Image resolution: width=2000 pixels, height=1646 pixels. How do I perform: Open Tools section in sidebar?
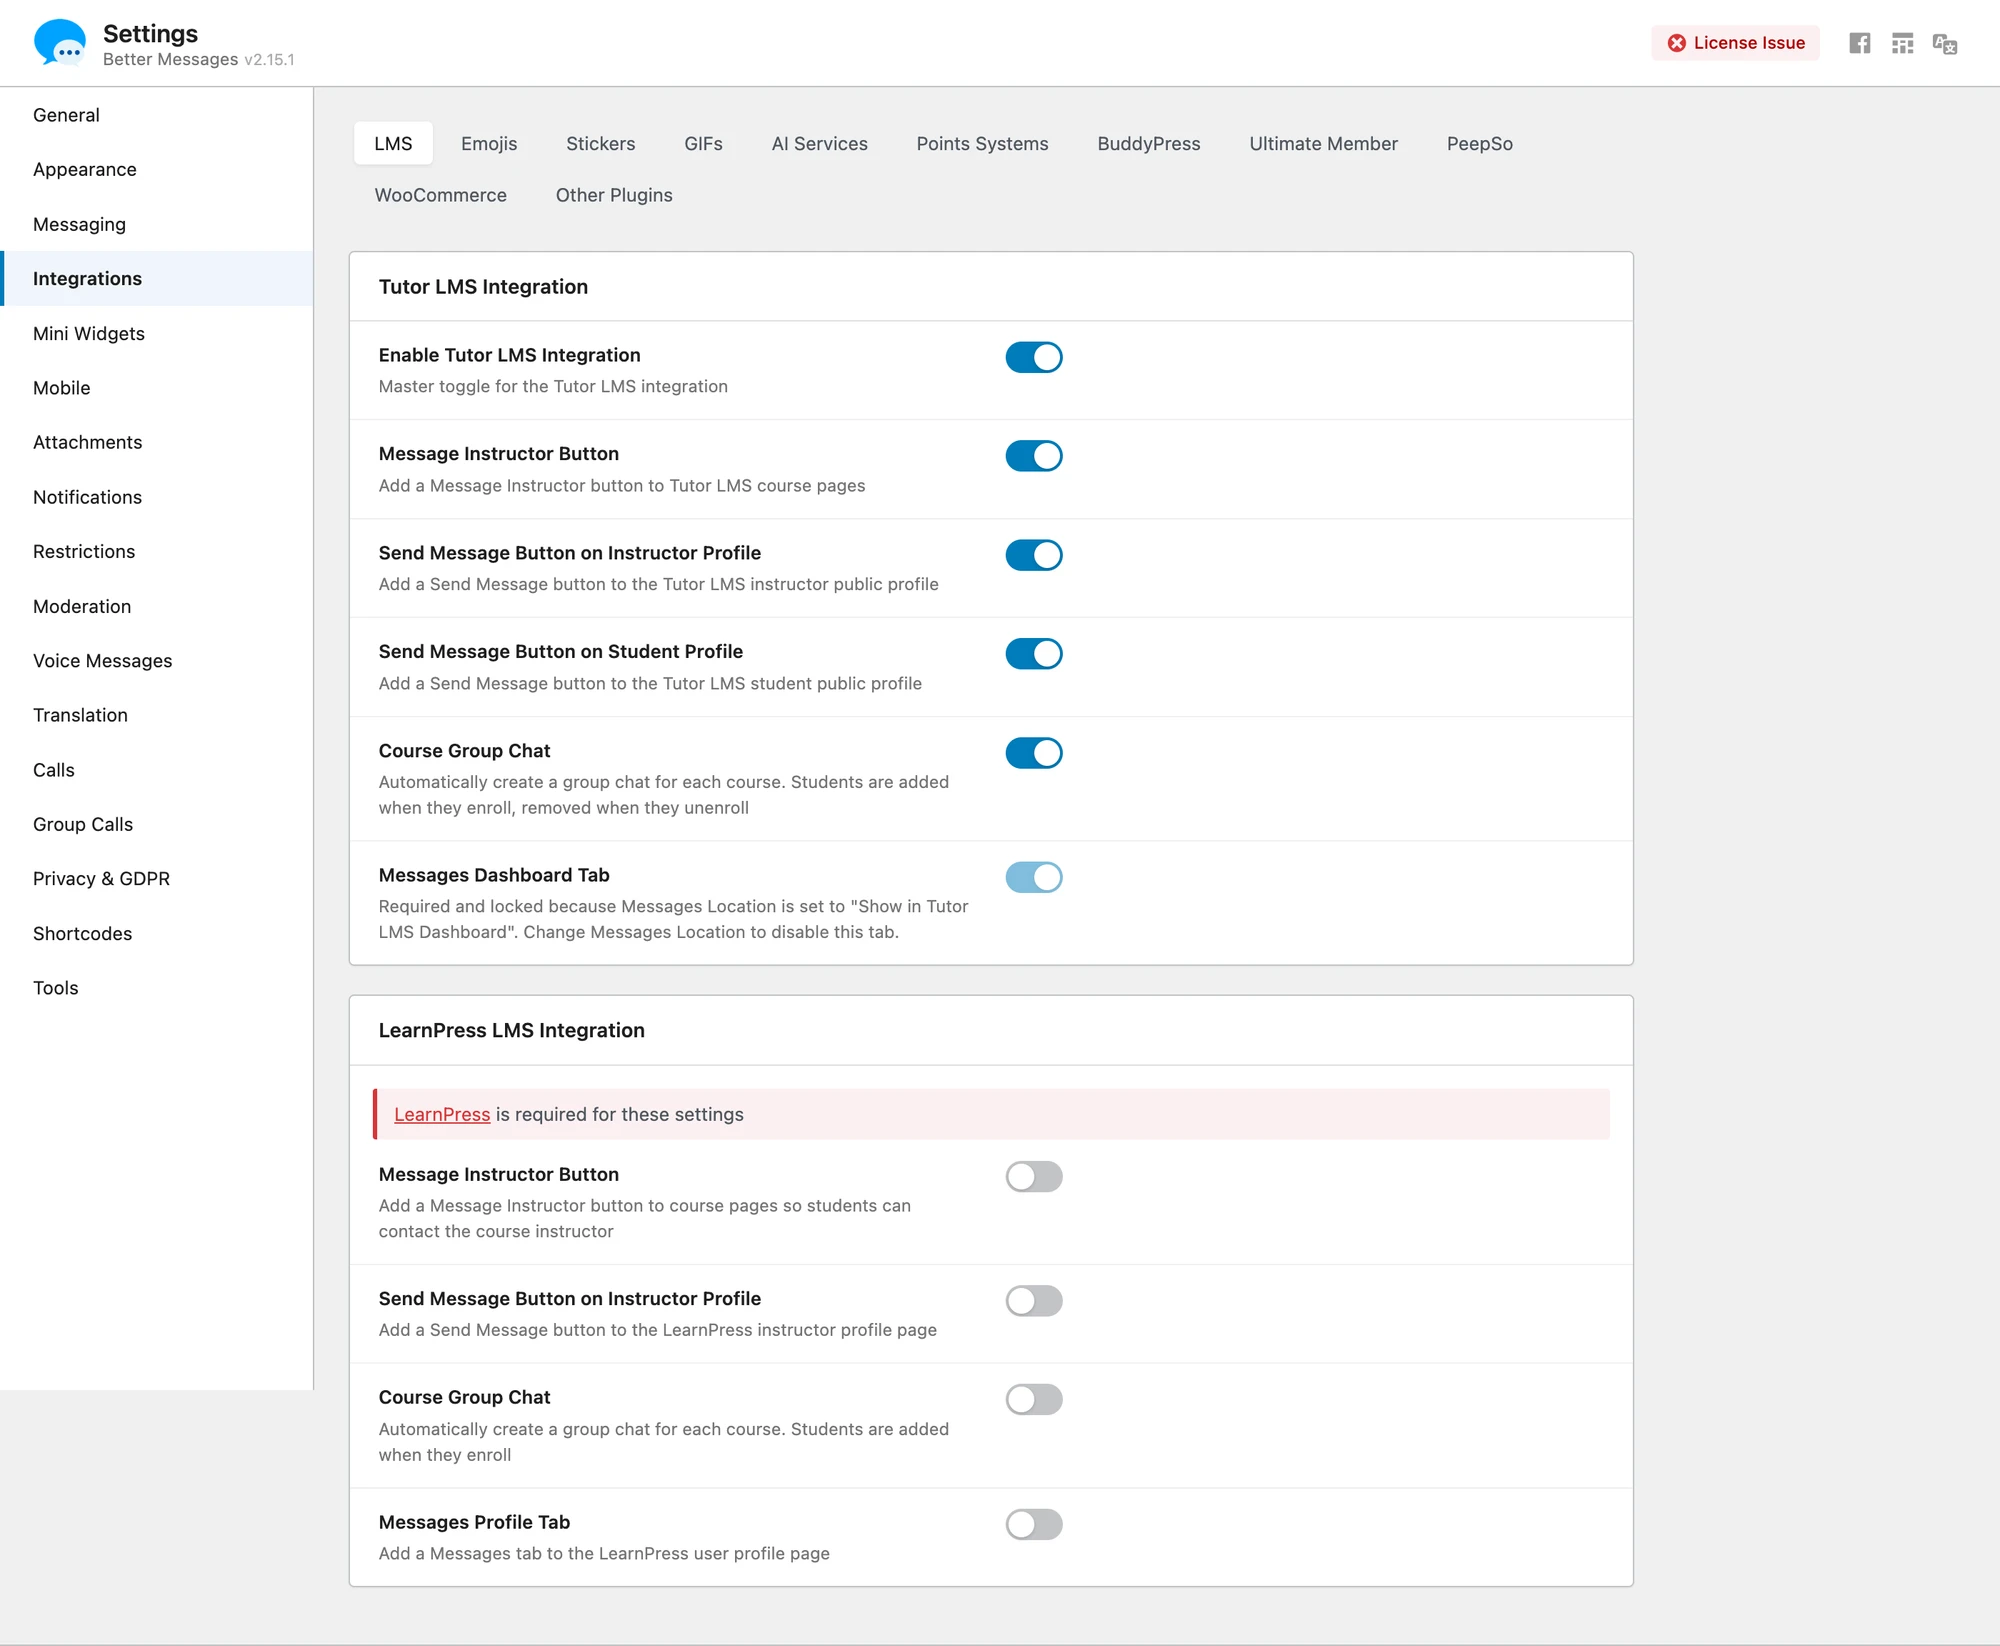157,988
